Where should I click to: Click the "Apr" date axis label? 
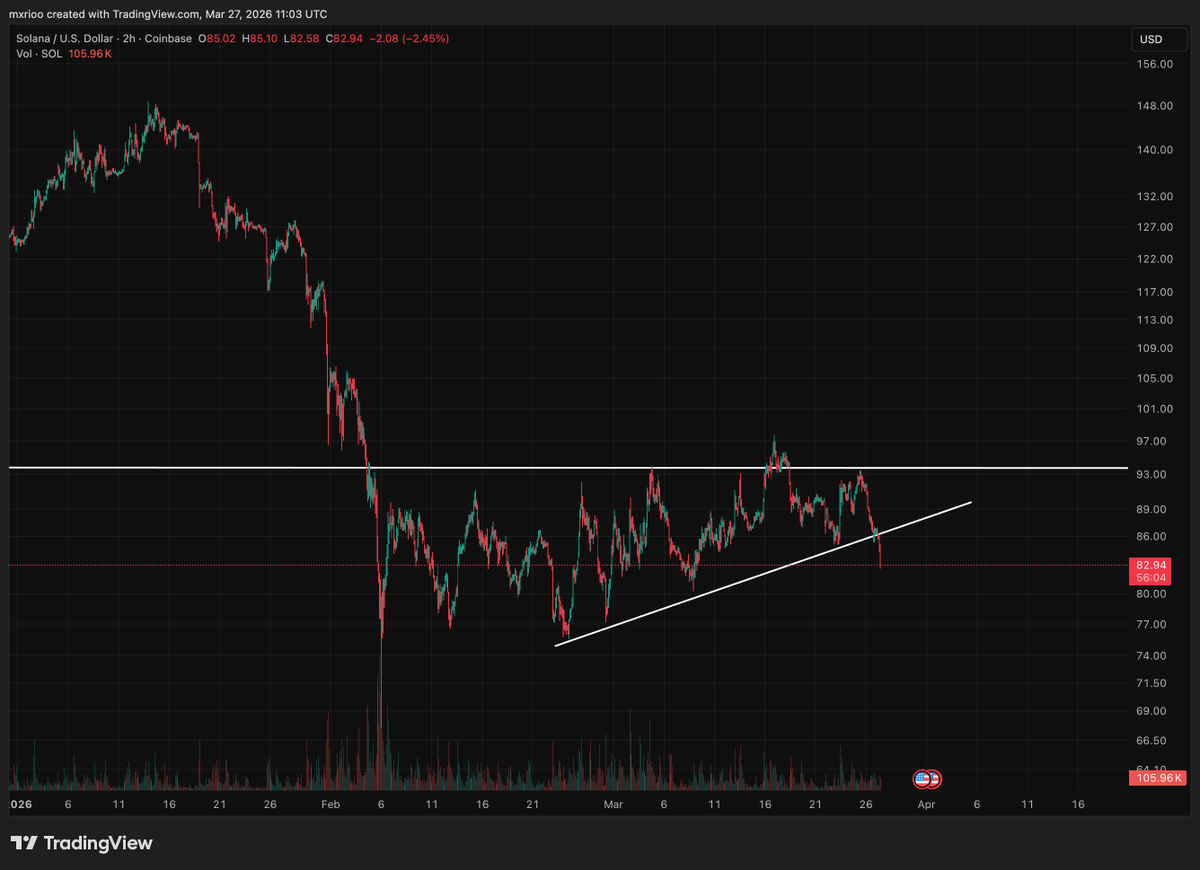pyautogui.click(x=926, y=804)
